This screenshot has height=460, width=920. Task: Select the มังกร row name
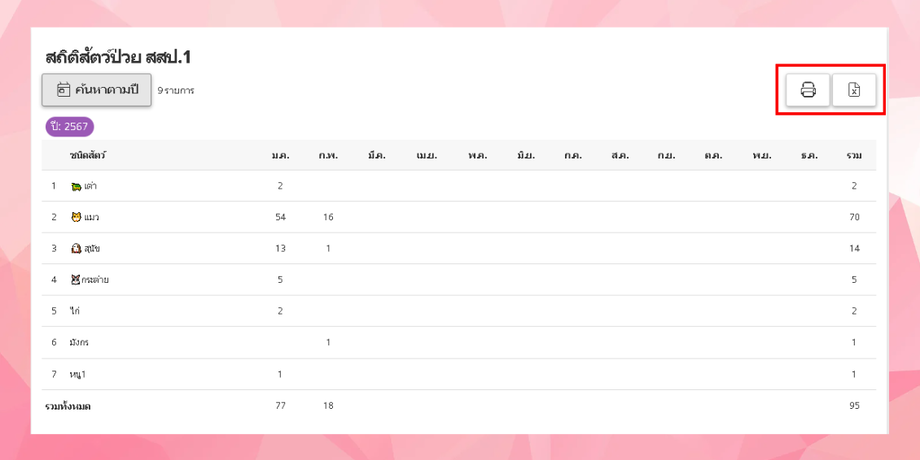(79, 342)
